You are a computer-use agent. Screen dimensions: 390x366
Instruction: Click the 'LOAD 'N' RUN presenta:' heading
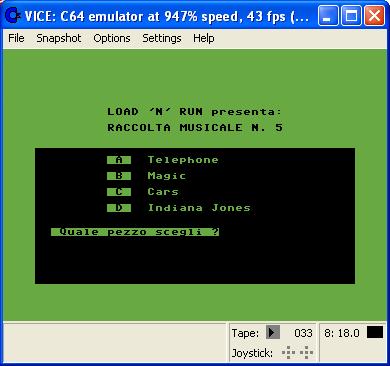click(195, 112)
